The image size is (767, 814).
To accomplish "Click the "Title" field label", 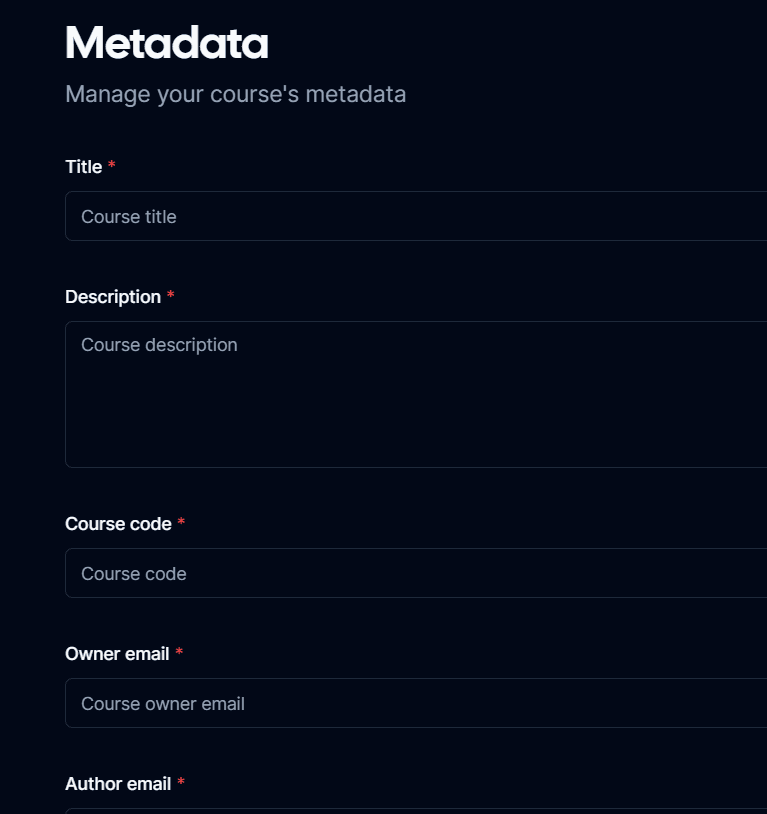I will click(x=84, y=167).
